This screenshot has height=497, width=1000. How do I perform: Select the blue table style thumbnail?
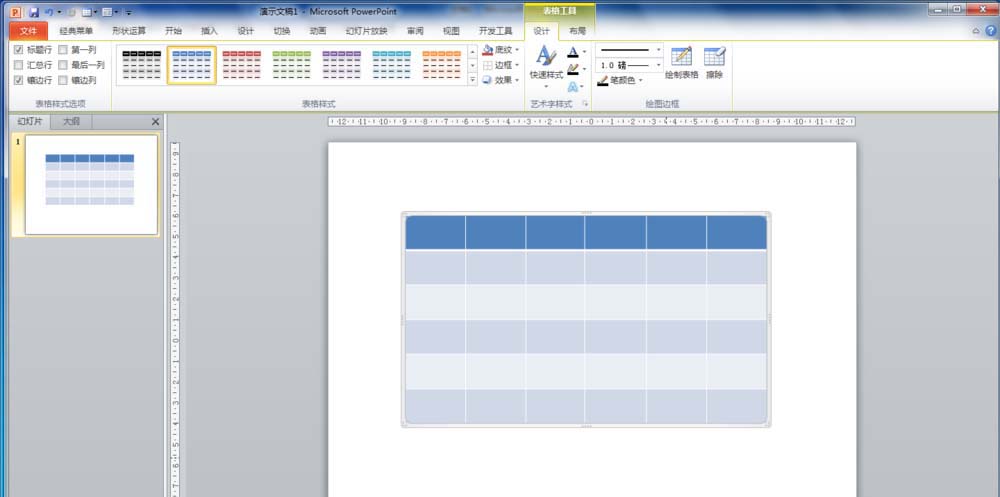tap(192, 65)
